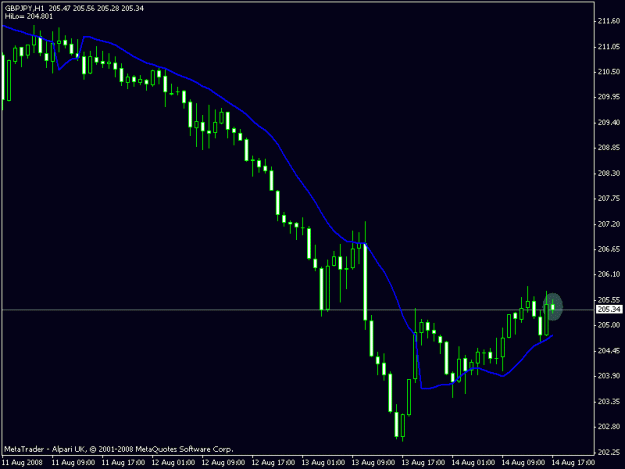Viewport: 625px width, 469px height.
Task: Click the 14 Aug 09:00 time label
Action: pos(523,462)
